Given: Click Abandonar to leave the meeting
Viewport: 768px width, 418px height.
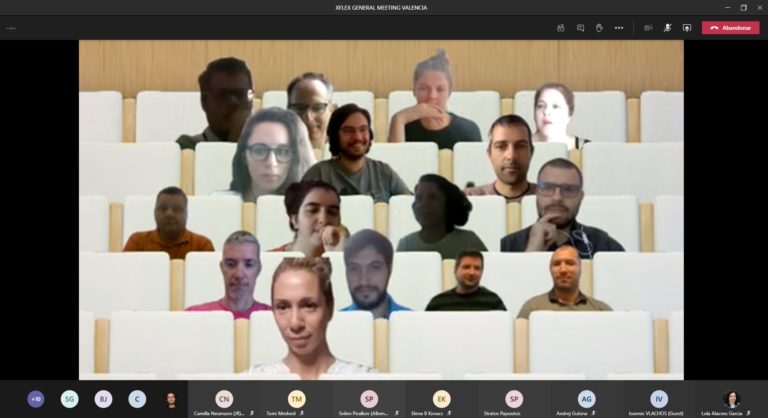Looking at the screenshot, I should point(730,28).
